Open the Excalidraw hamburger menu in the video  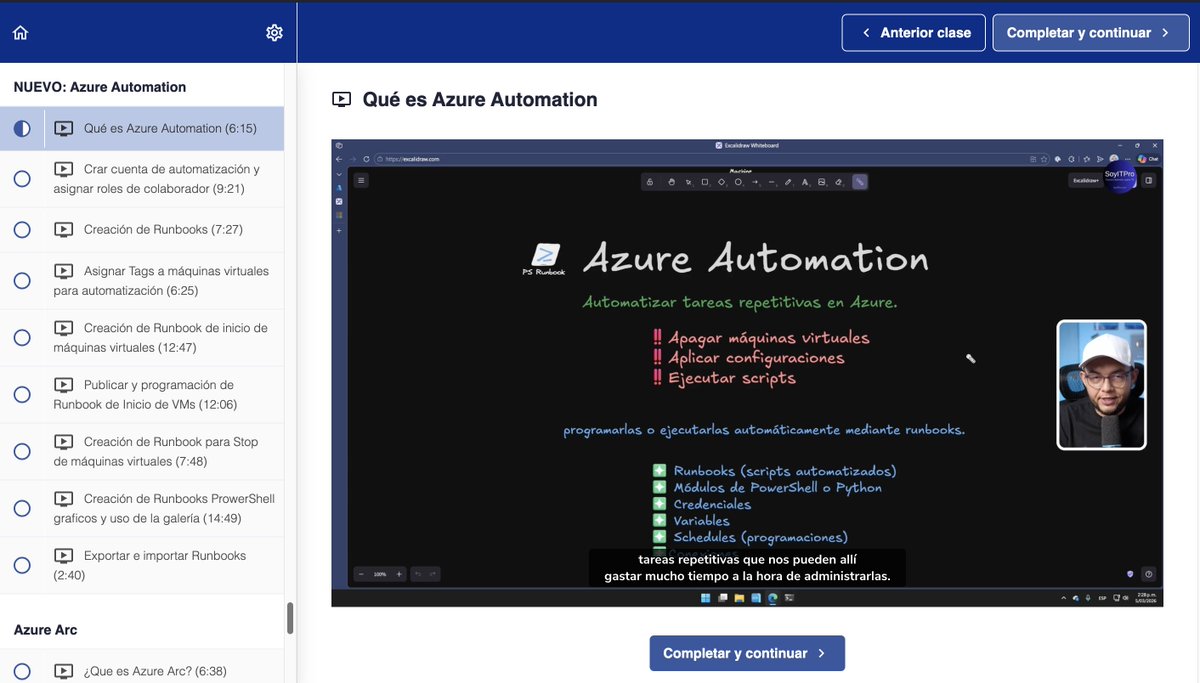pos(361,181)
